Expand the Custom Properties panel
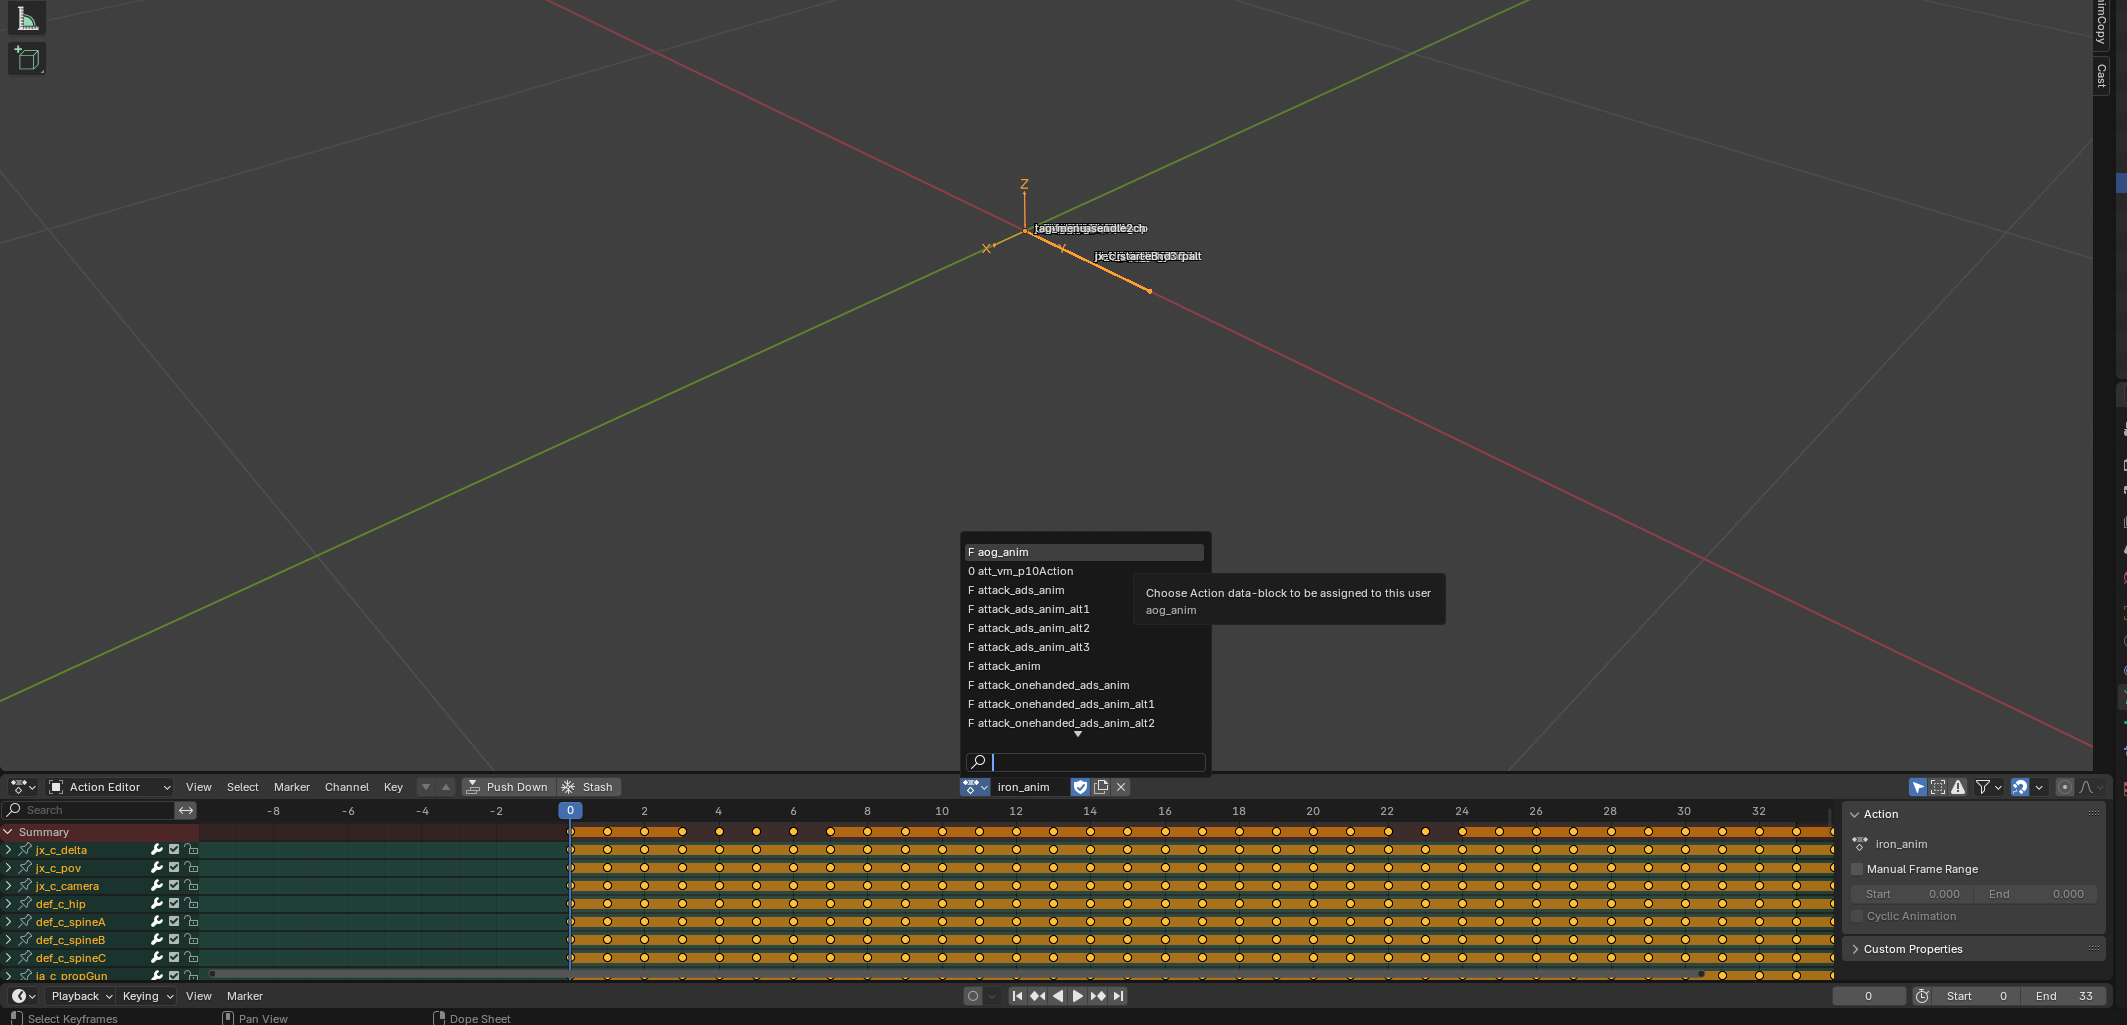Image resolution: width=2127 pixels, height=1025 pixels. click(x=1912, y=949)
